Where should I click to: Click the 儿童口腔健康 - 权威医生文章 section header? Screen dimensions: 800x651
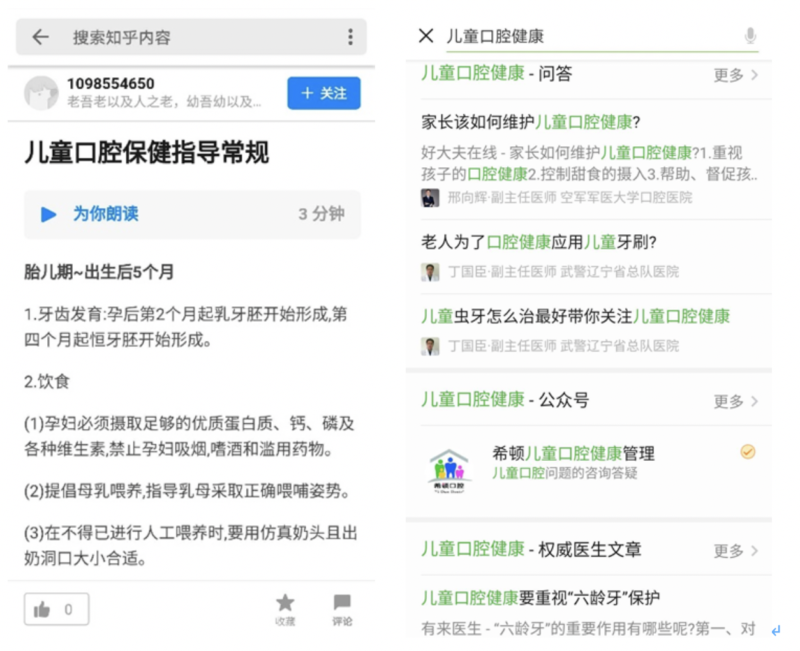coord(531,549)
